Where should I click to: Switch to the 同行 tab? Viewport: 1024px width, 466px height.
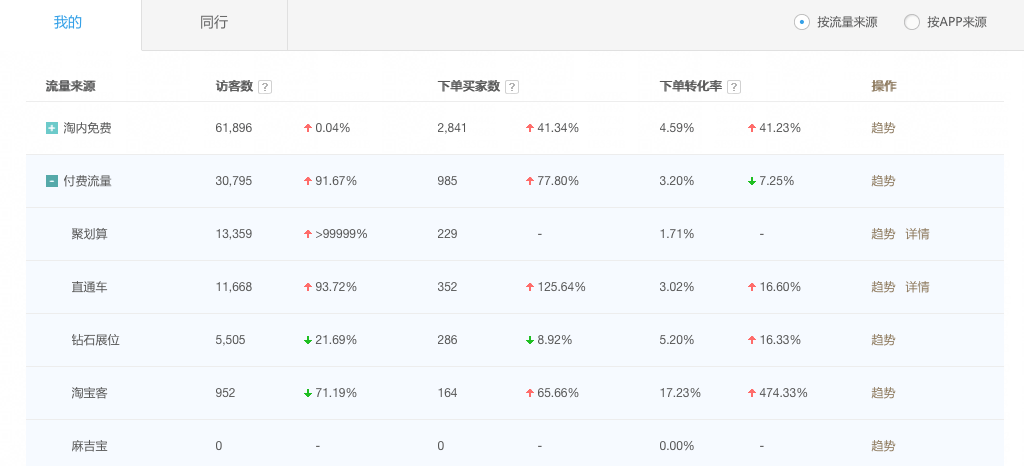point(214,22)
